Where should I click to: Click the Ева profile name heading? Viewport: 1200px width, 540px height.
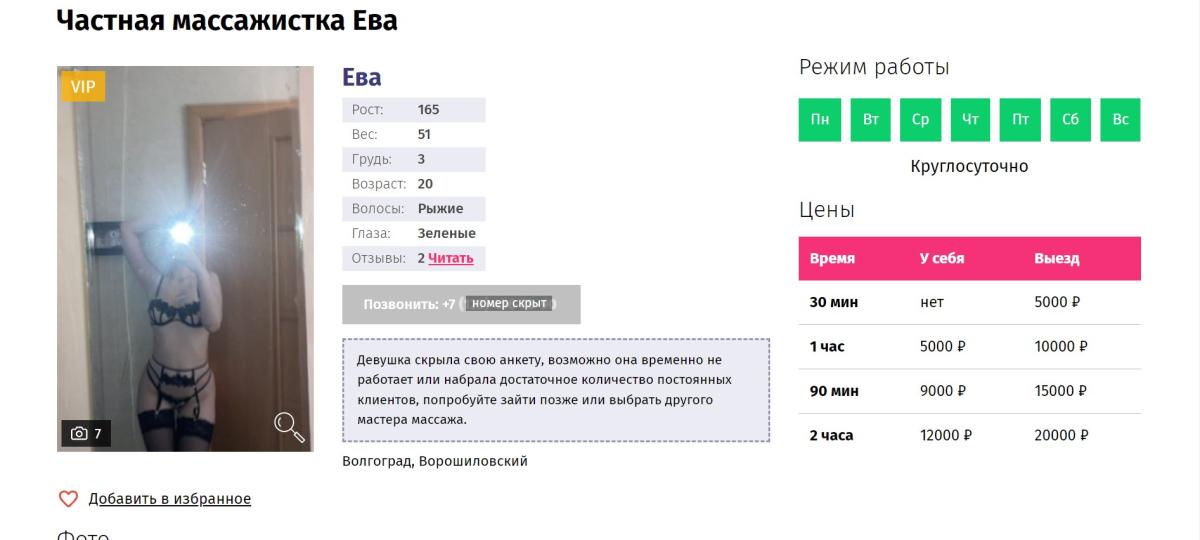[362, 77]
